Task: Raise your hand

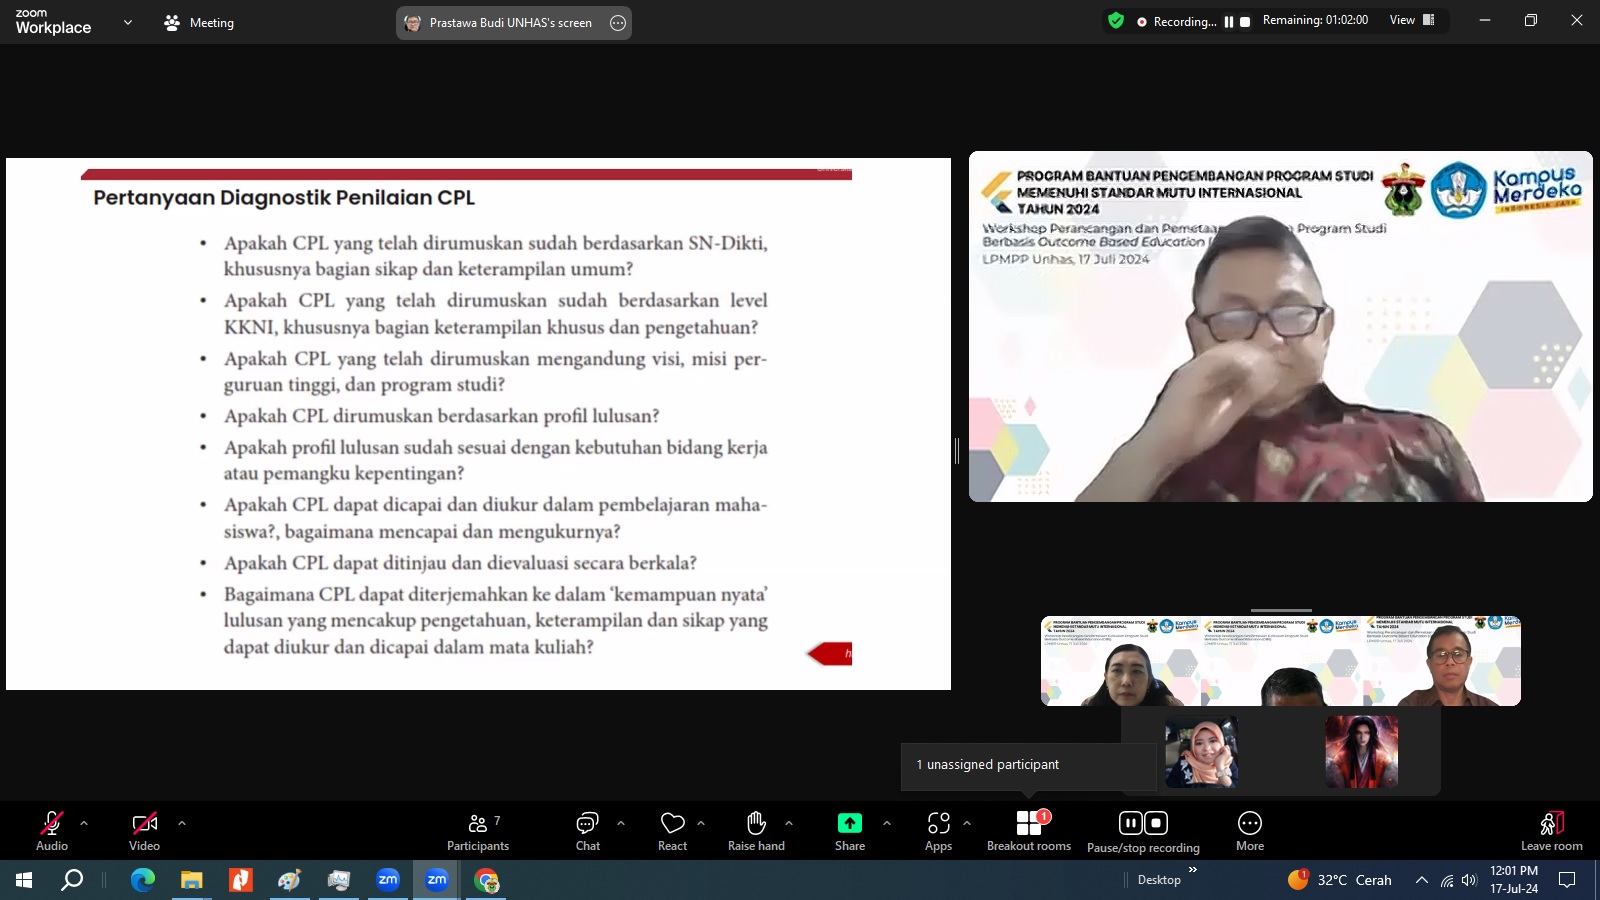Action: [x=756, y=830]
